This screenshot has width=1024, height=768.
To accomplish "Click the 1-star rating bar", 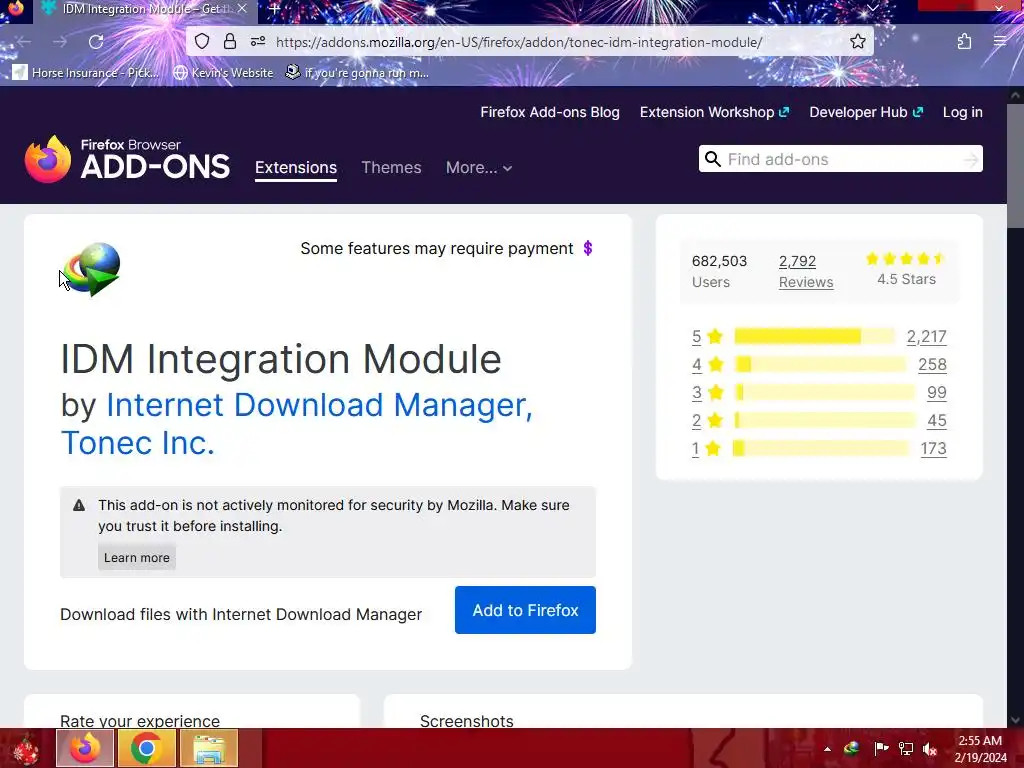I will coord(820,449).
